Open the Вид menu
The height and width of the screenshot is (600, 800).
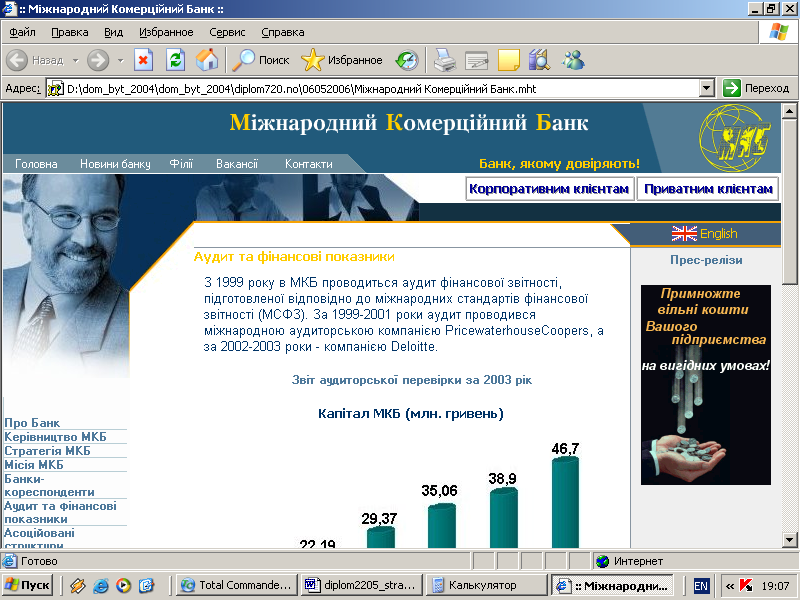[113, 32]
